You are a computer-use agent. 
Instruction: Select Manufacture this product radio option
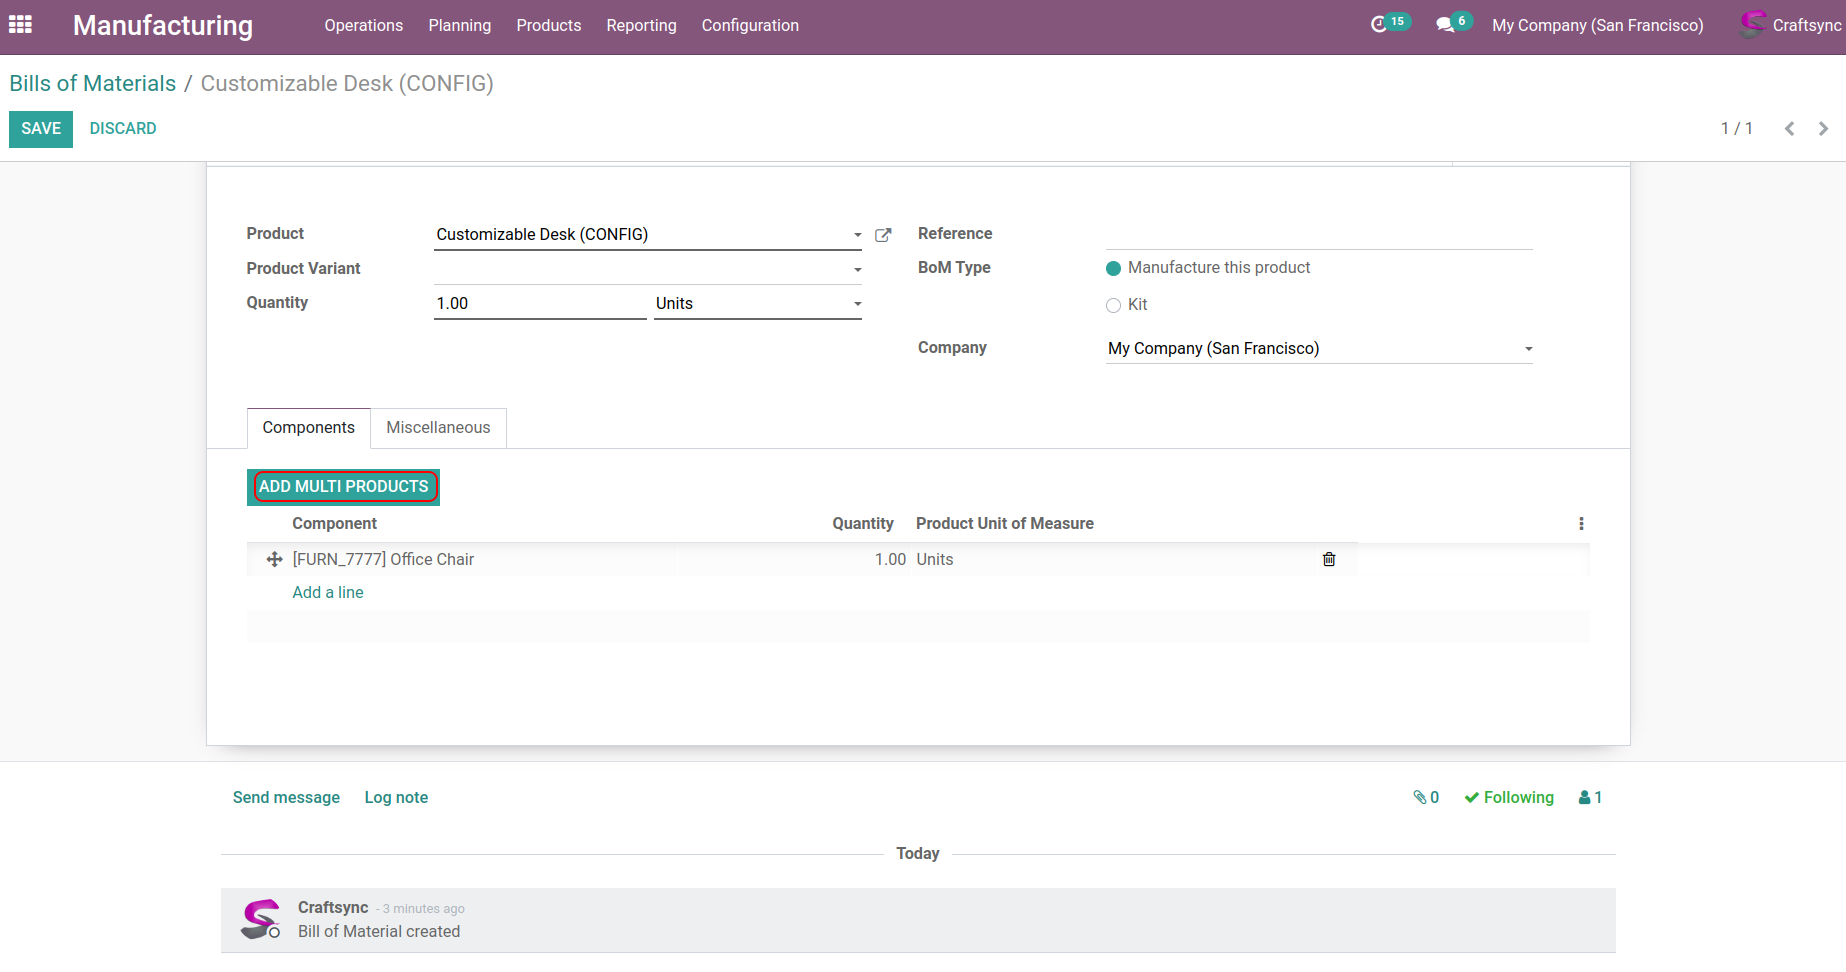tap(1113, 268)
